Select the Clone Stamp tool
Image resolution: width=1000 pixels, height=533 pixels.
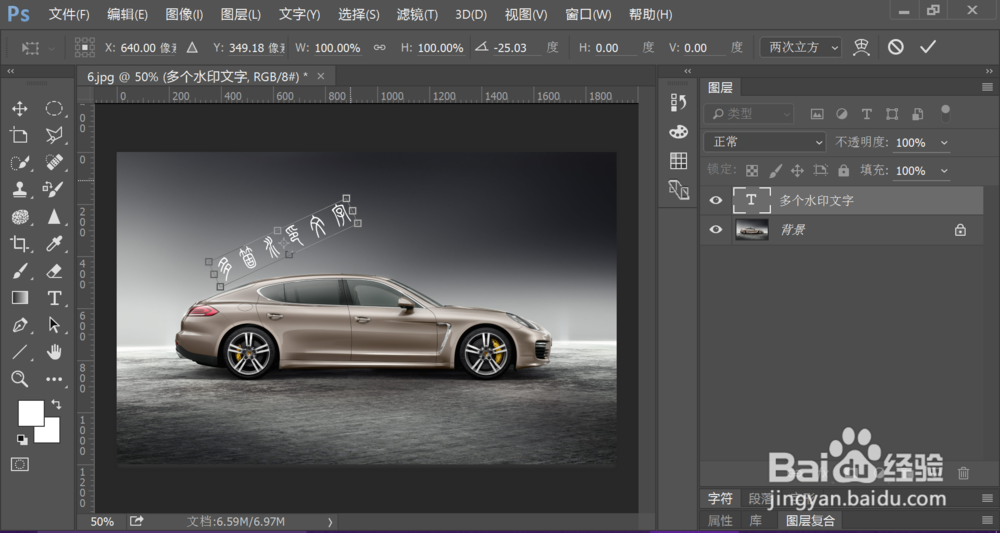[x=20, y=189]
